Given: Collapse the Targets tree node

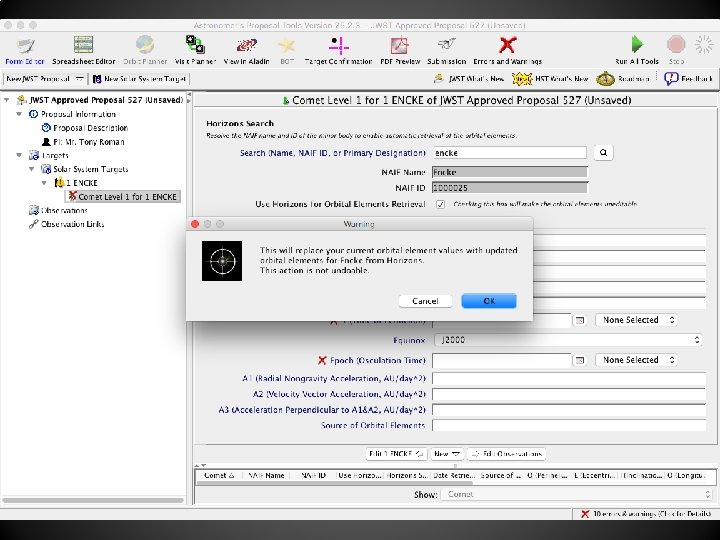Looking at the screenshot, I should click(x=19, y=155).
